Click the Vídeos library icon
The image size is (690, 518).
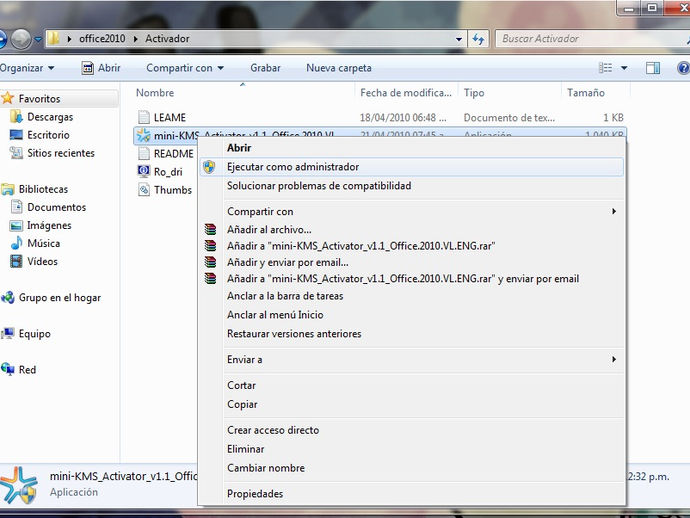16,261
